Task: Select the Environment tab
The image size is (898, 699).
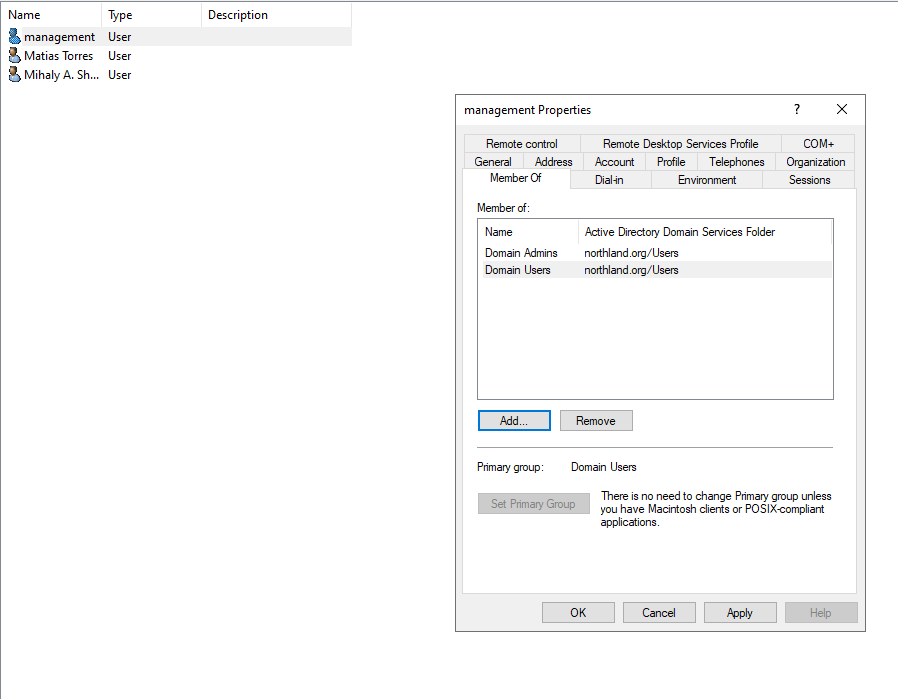Action: point(706,180)
